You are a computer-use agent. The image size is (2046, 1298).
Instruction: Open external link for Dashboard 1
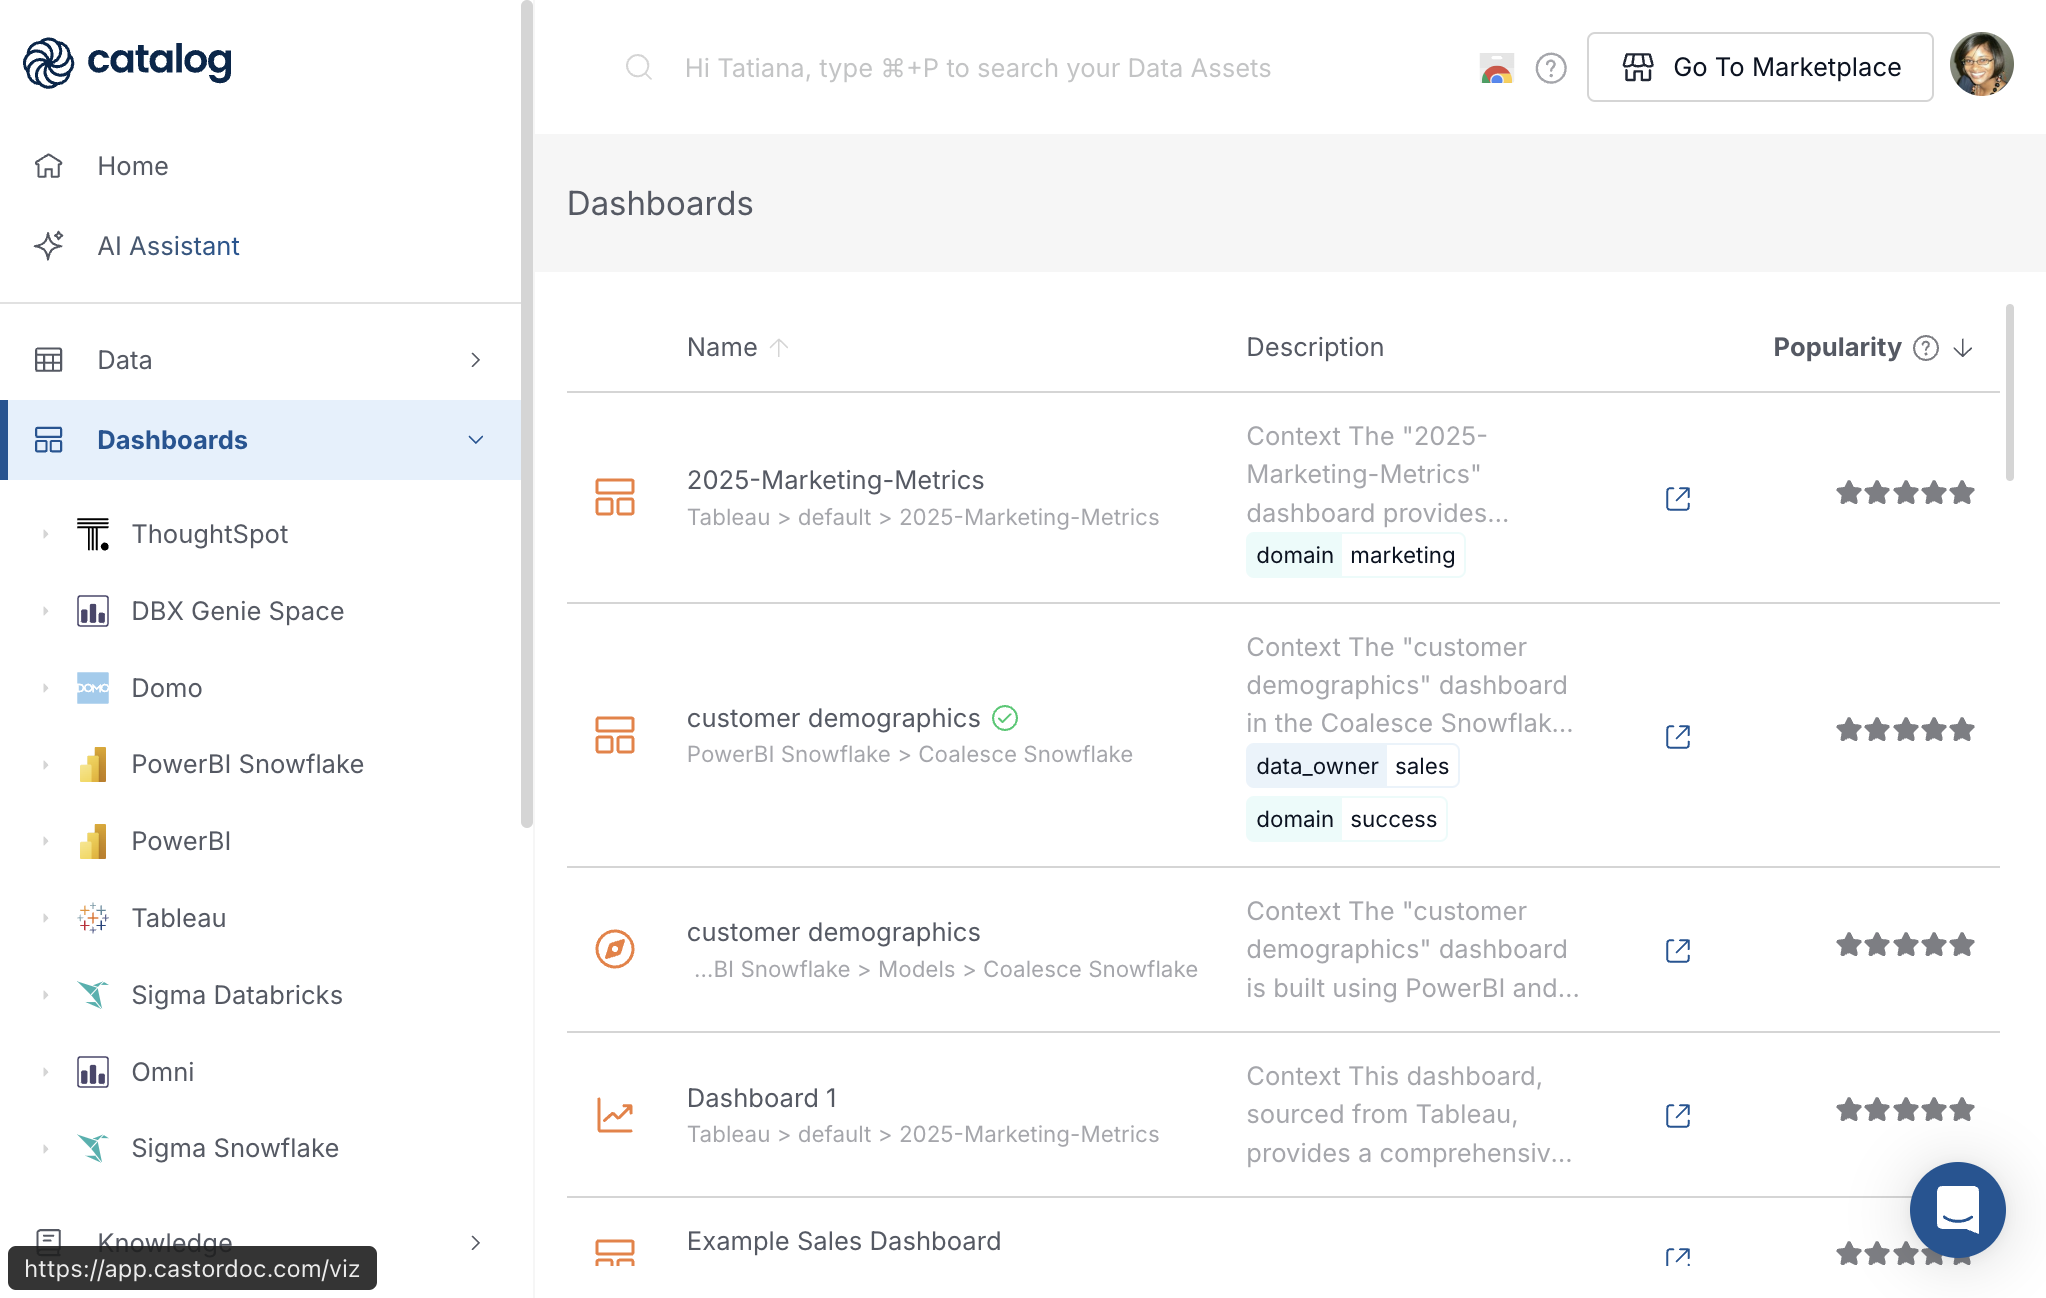(x=1678, y=1115)
